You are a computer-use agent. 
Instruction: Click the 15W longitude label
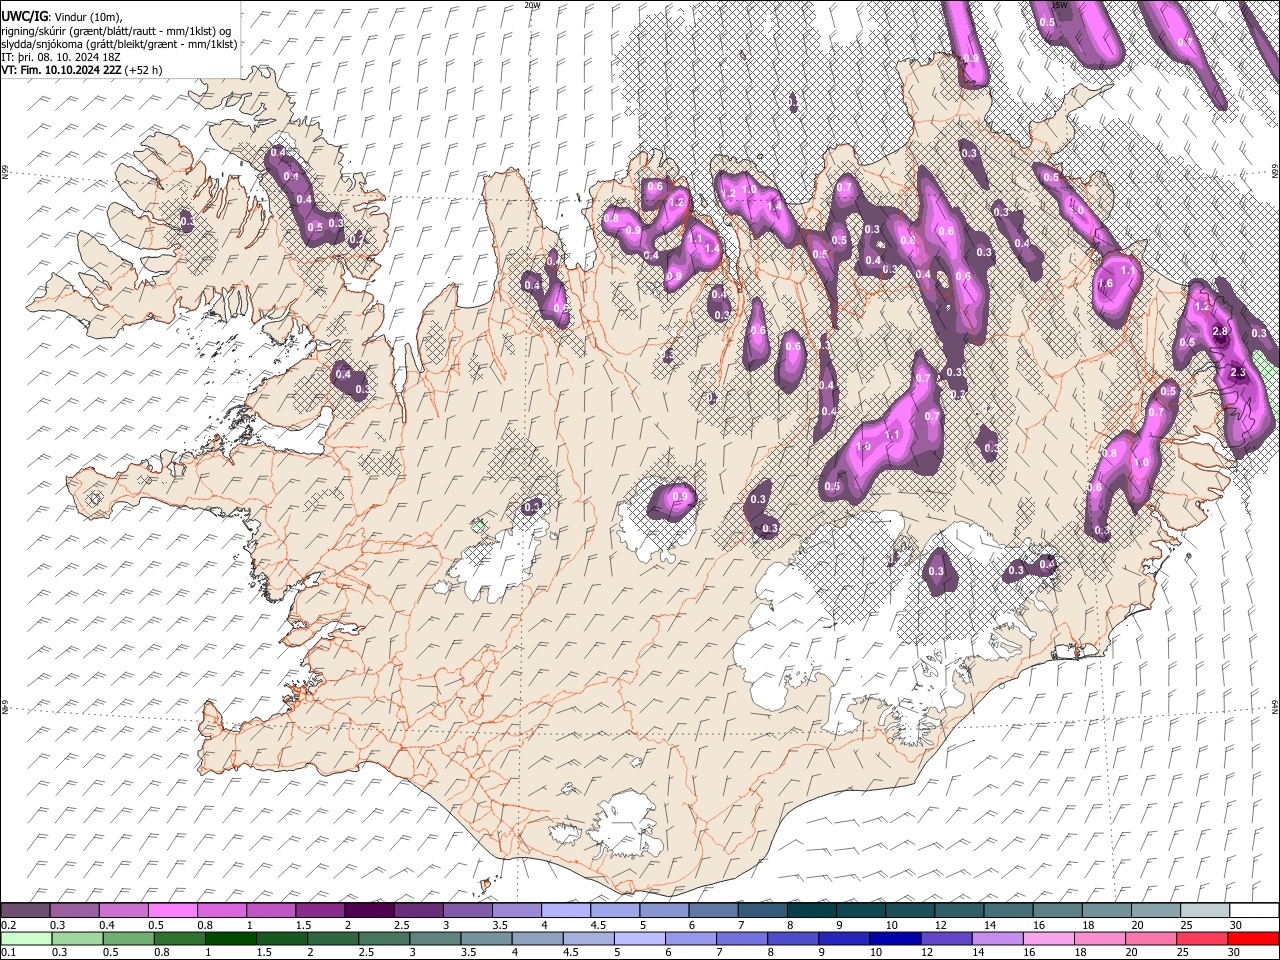pyautogui.click(x=1059, y=5)
